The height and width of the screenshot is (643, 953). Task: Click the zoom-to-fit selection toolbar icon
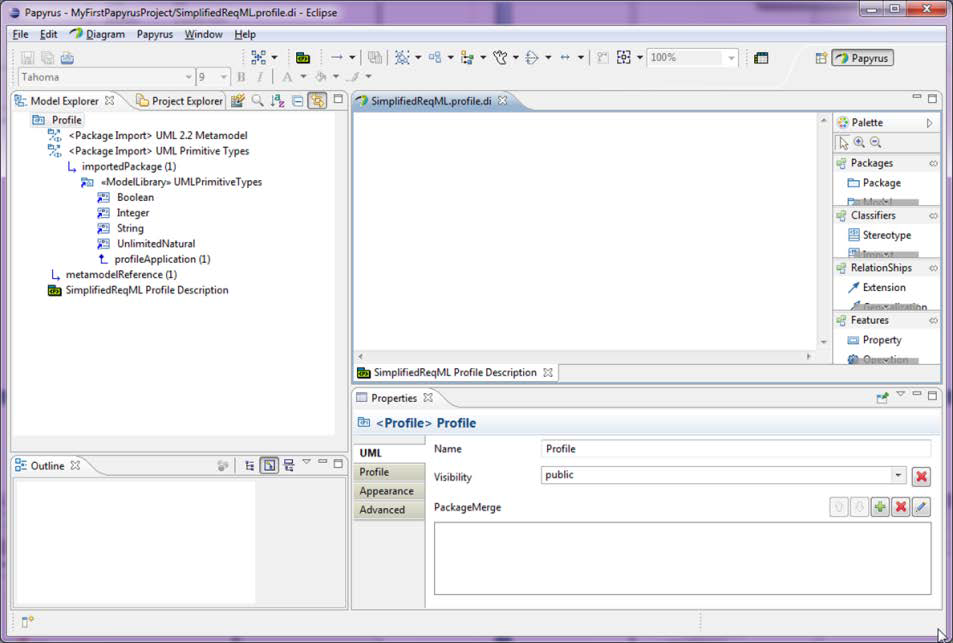[624, 58]
